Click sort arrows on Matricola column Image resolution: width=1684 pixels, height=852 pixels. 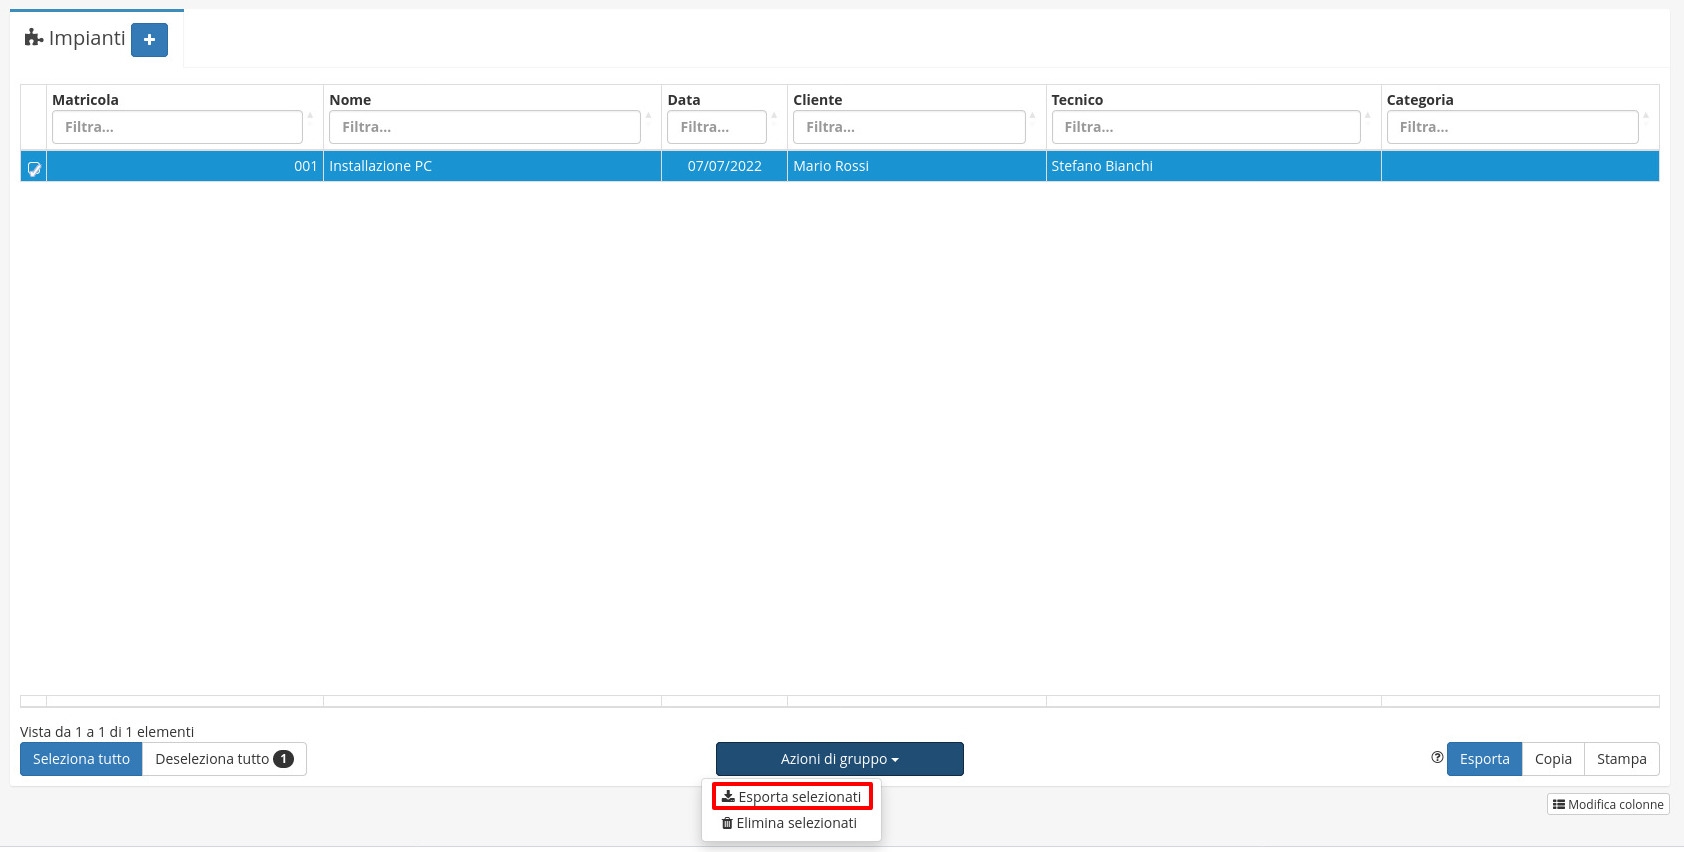(x=310, y=116)
